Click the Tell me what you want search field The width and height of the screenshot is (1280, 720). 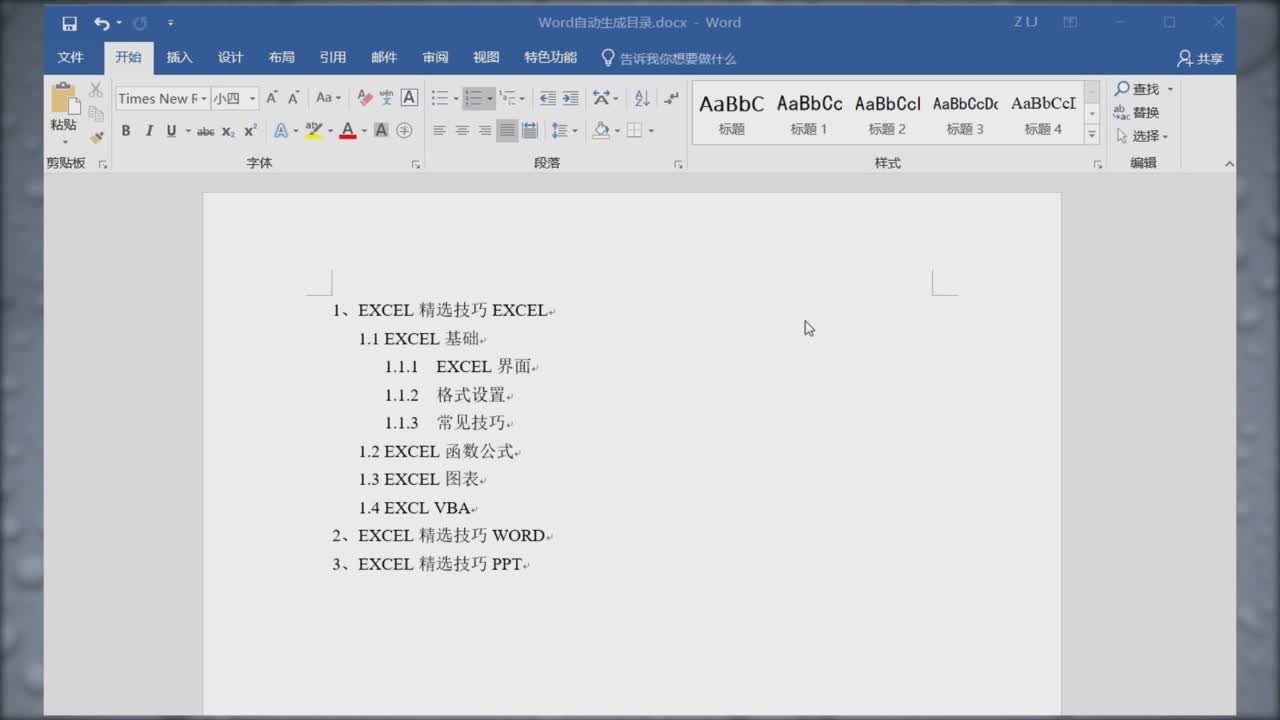click(x=678, y=59)
